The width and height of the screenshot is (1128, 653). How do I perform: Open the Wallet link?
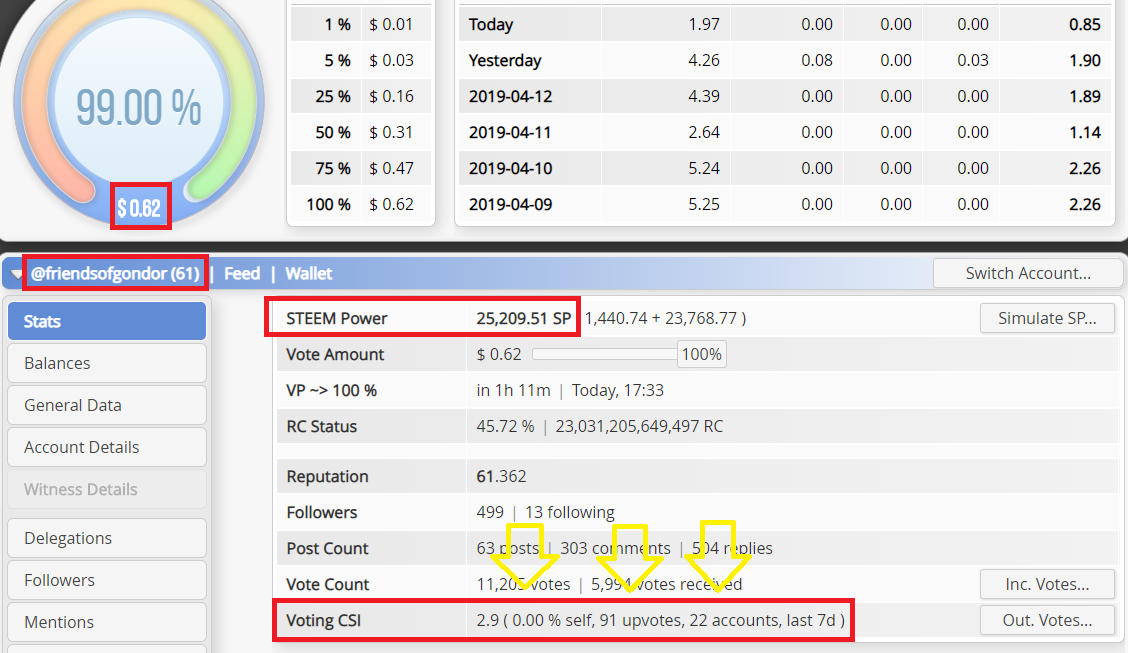click(x=309, y=273)
